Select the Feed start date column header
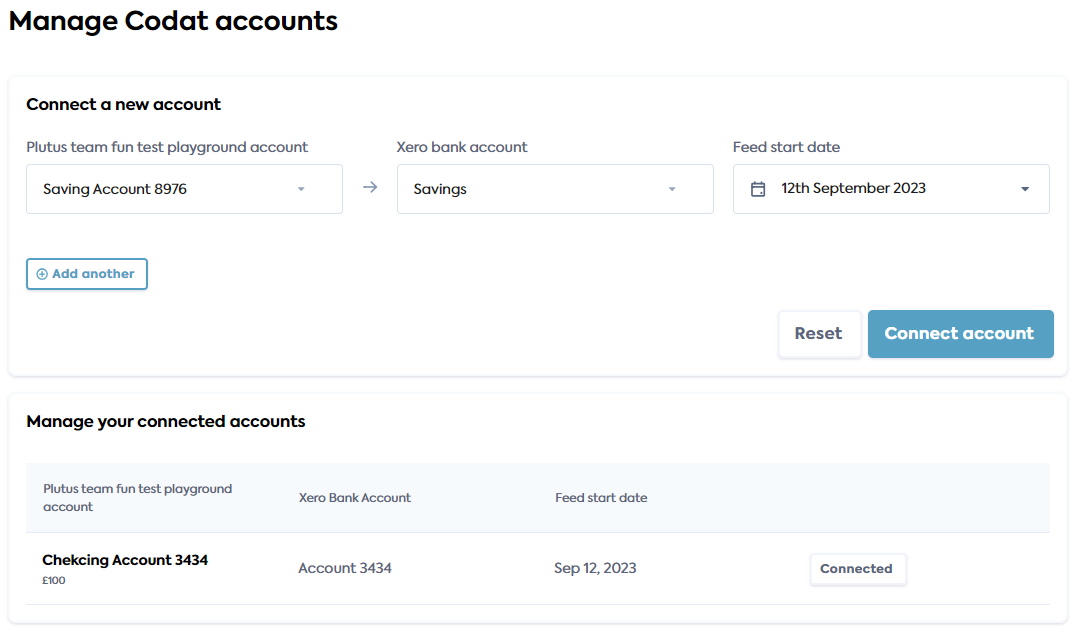 tap(601, 497)
